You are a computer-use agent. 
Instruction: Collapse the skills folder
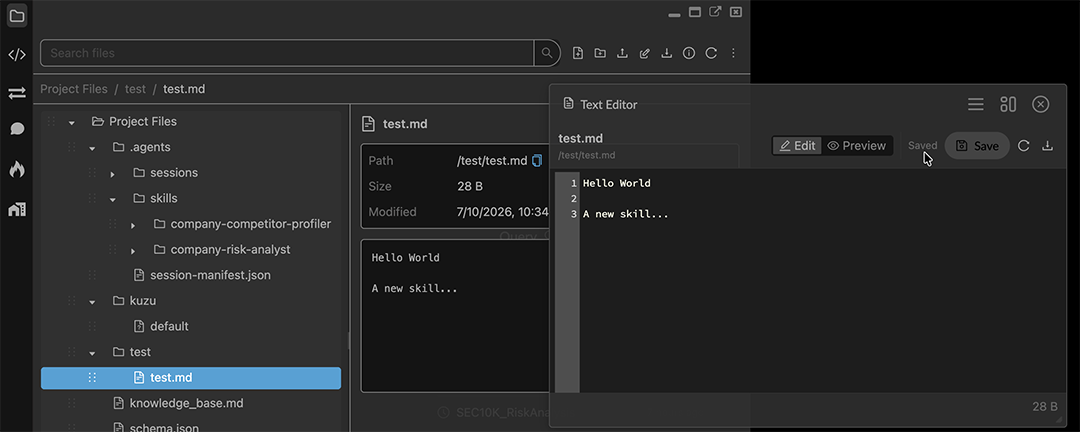[113, 199]
